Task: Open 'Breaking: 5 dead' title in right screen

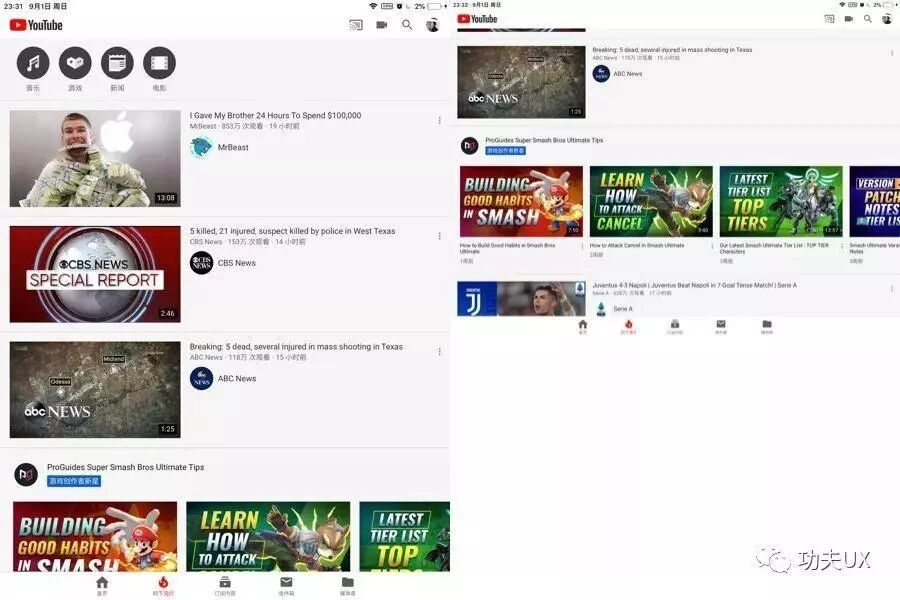Action: (672, 50)
